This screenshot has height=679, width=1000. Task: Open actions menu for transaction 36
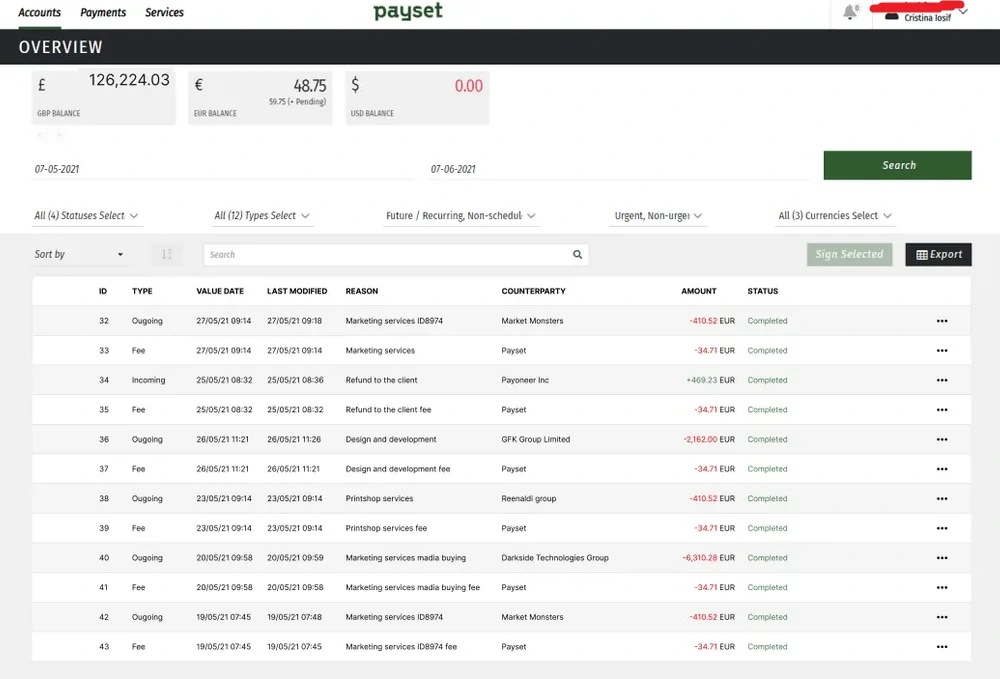tap(941, 439)
